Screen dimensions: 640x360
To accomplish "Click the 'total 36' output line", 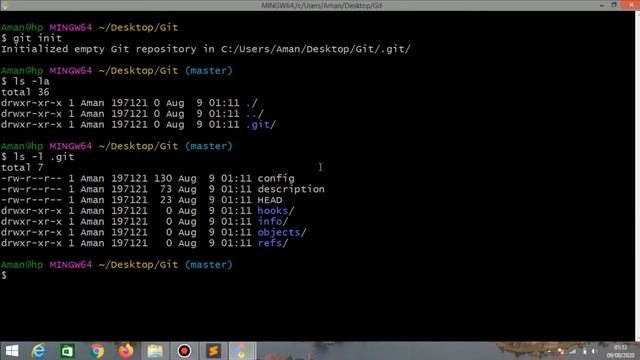I will pyautogui.click(x=25, y=92).
